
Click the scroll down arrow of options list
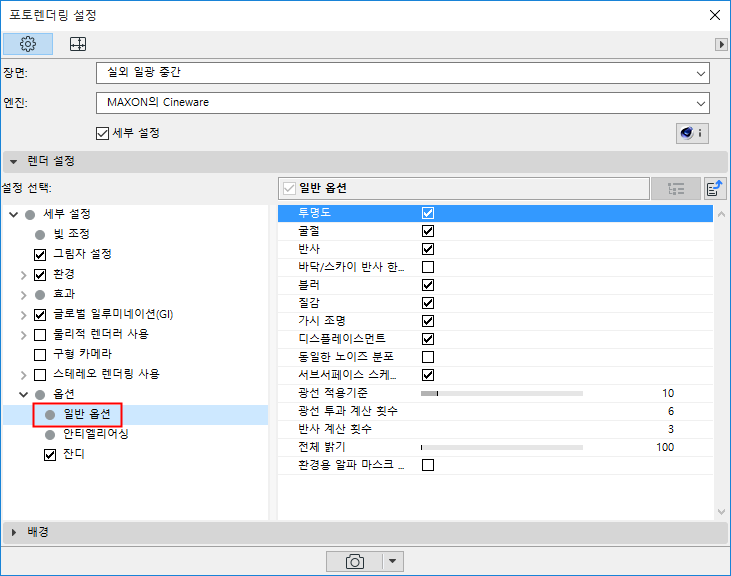click(721, 512)
